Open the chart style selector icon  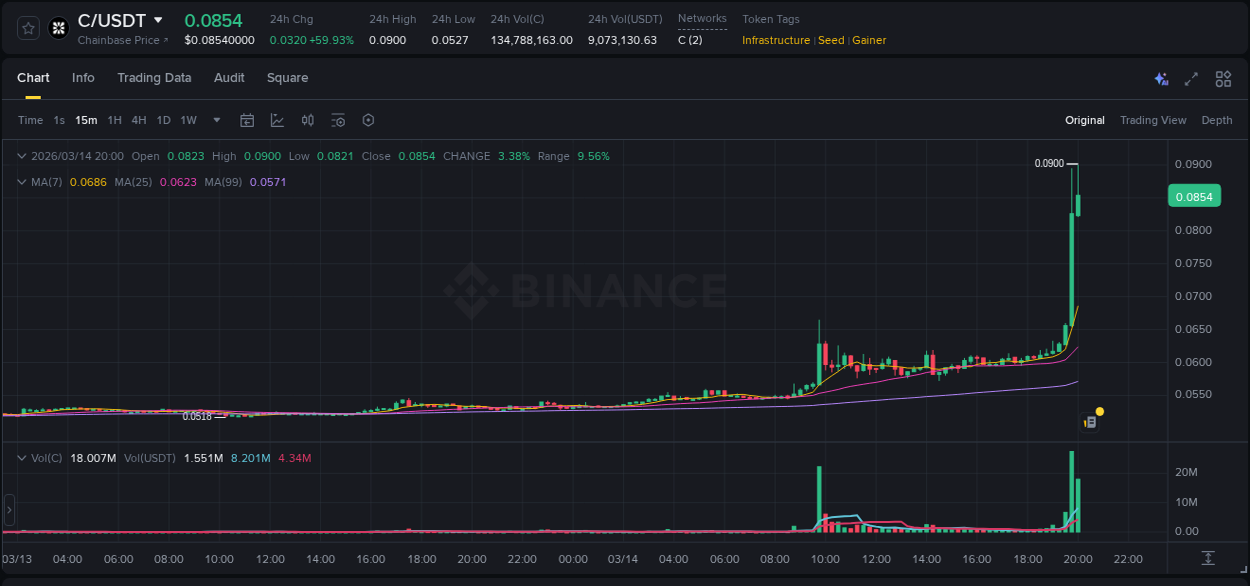point(277,120)
